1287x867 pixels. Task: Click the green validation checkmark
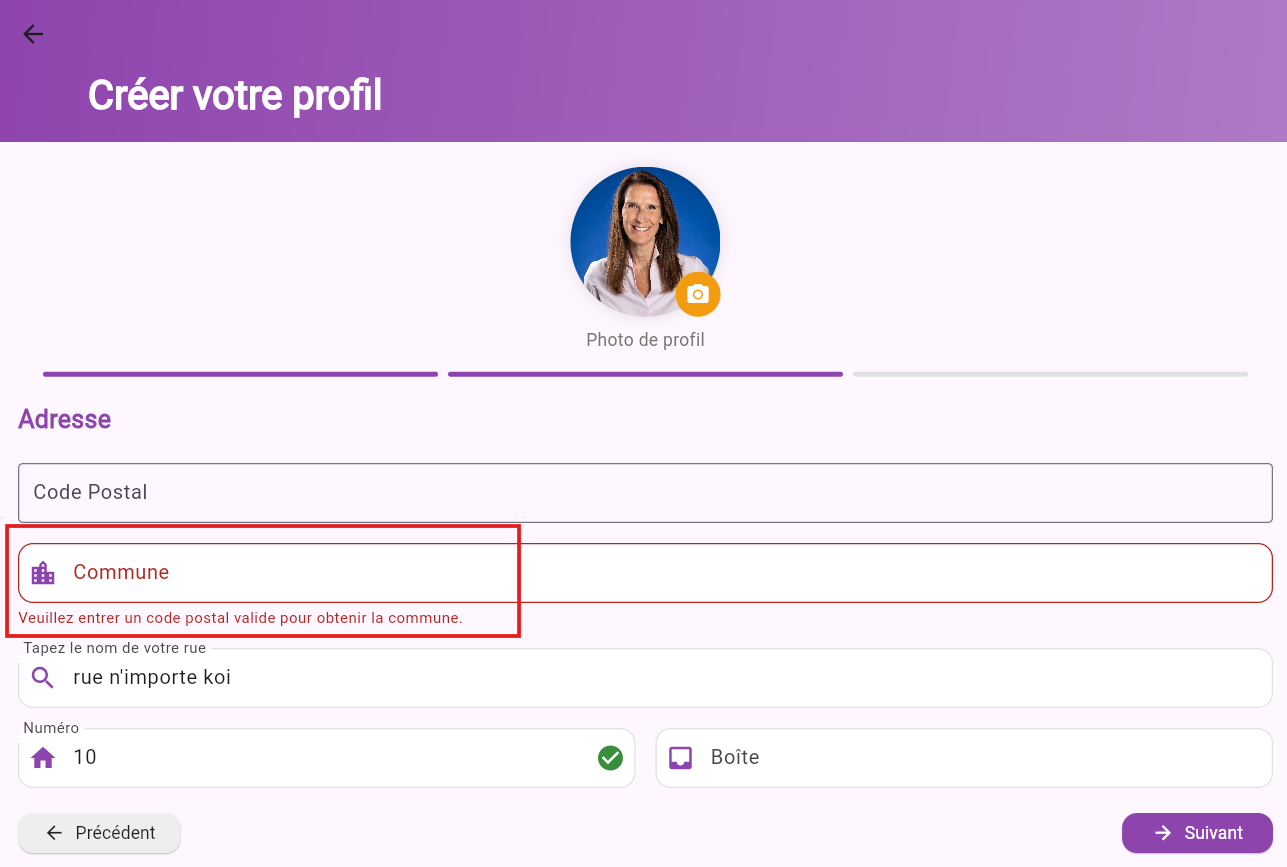610,758
